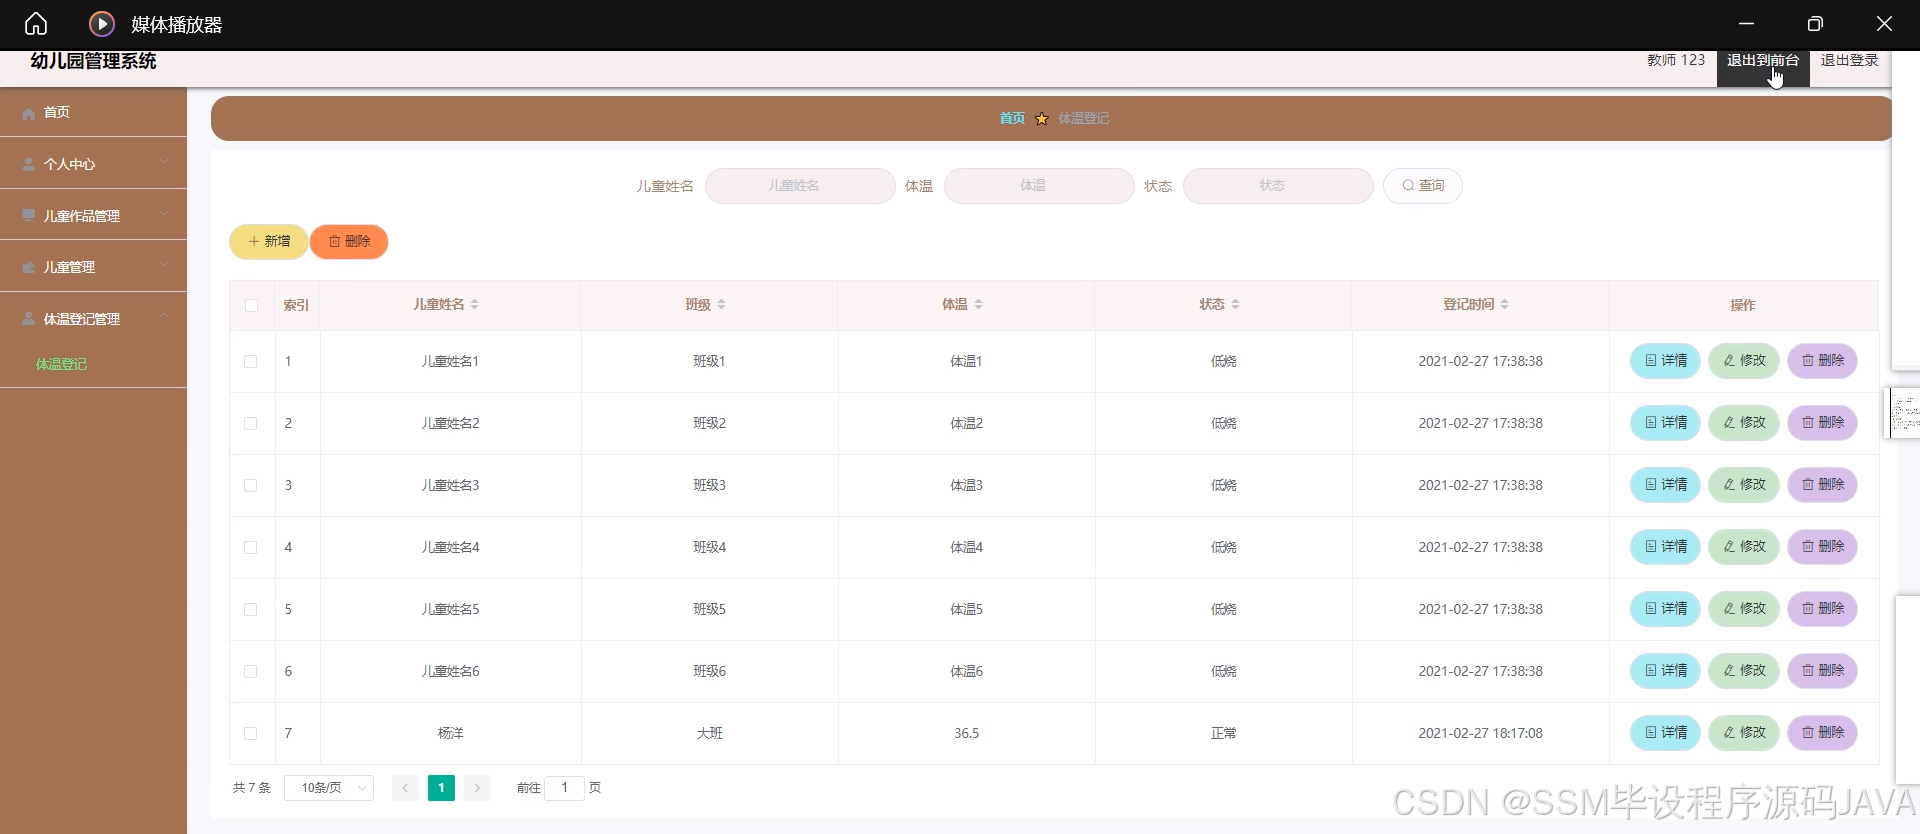Click 修改 for row 儿童姓名2

click(x=1744, y=423)
